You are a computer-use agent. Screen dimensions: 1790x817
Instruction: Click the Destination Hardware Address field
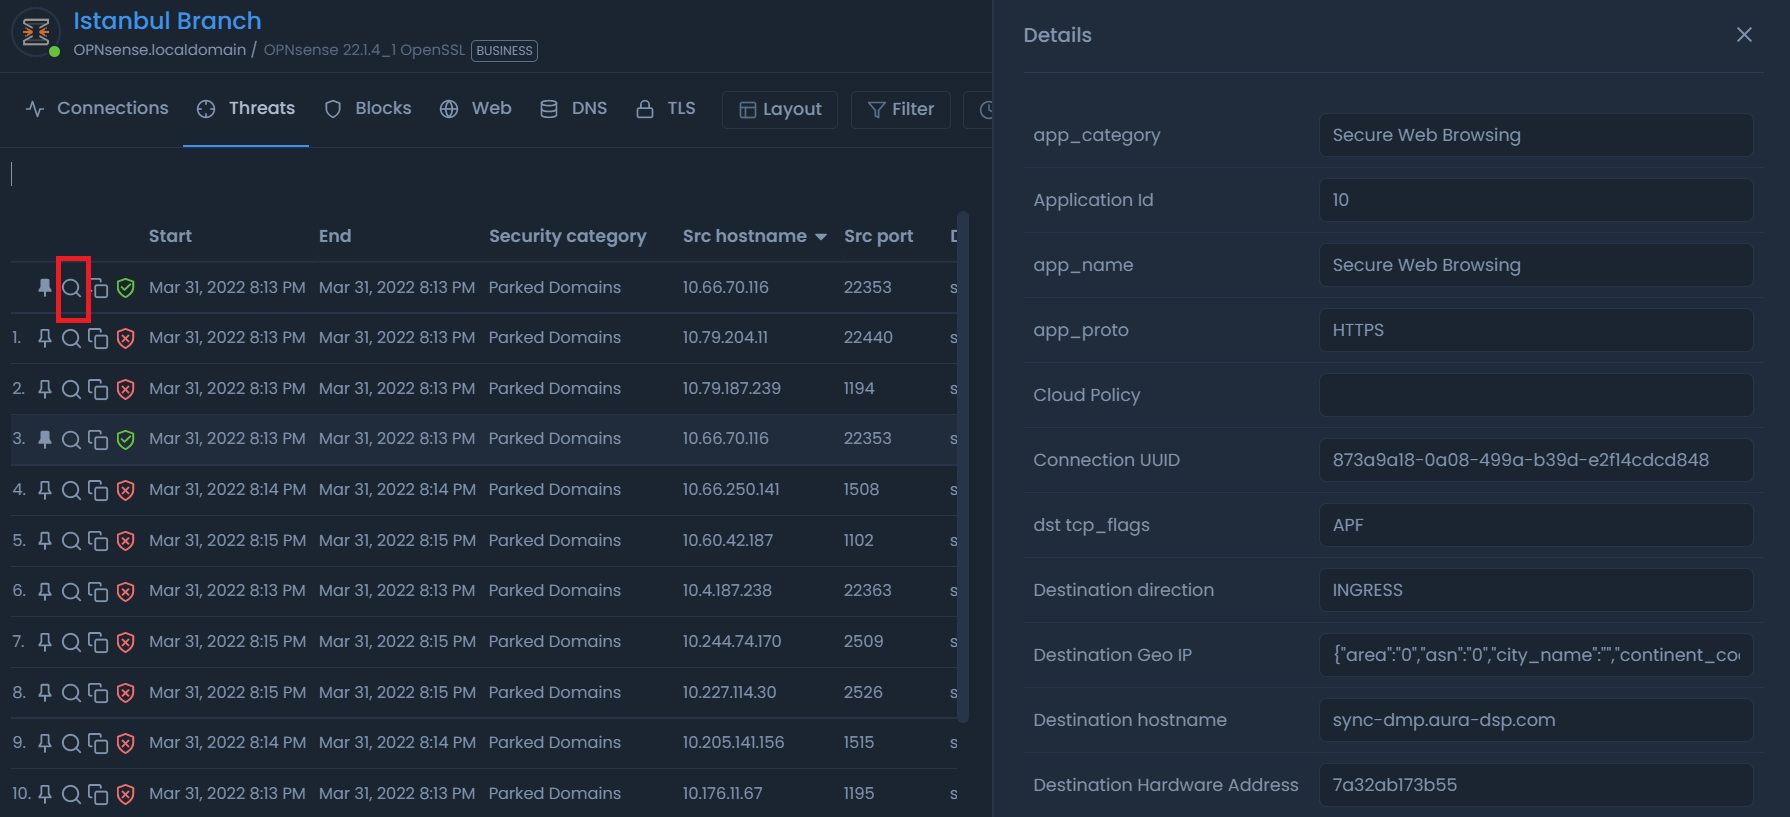(1535, 785)
